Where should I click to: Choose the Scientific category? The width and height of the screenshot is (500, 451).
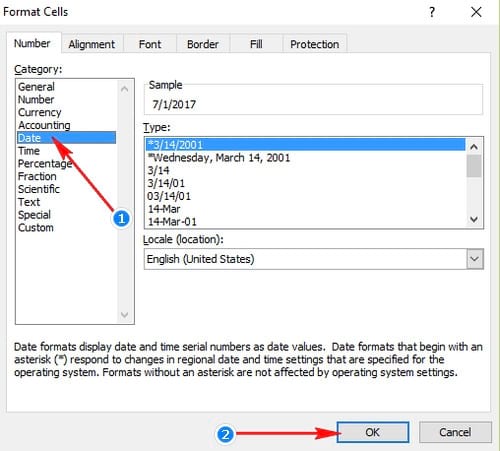point(67,189)
